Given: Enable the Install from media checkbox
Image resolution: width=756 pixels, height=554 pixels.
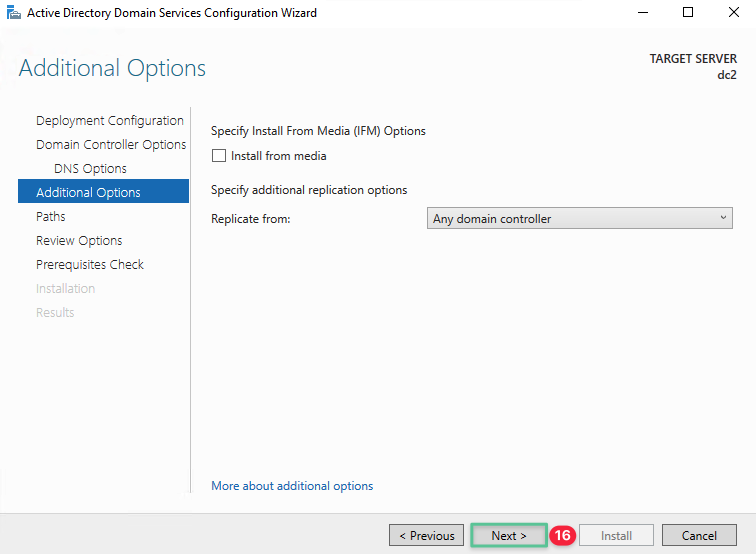Looking at the screenshot, I should [219, 156].
